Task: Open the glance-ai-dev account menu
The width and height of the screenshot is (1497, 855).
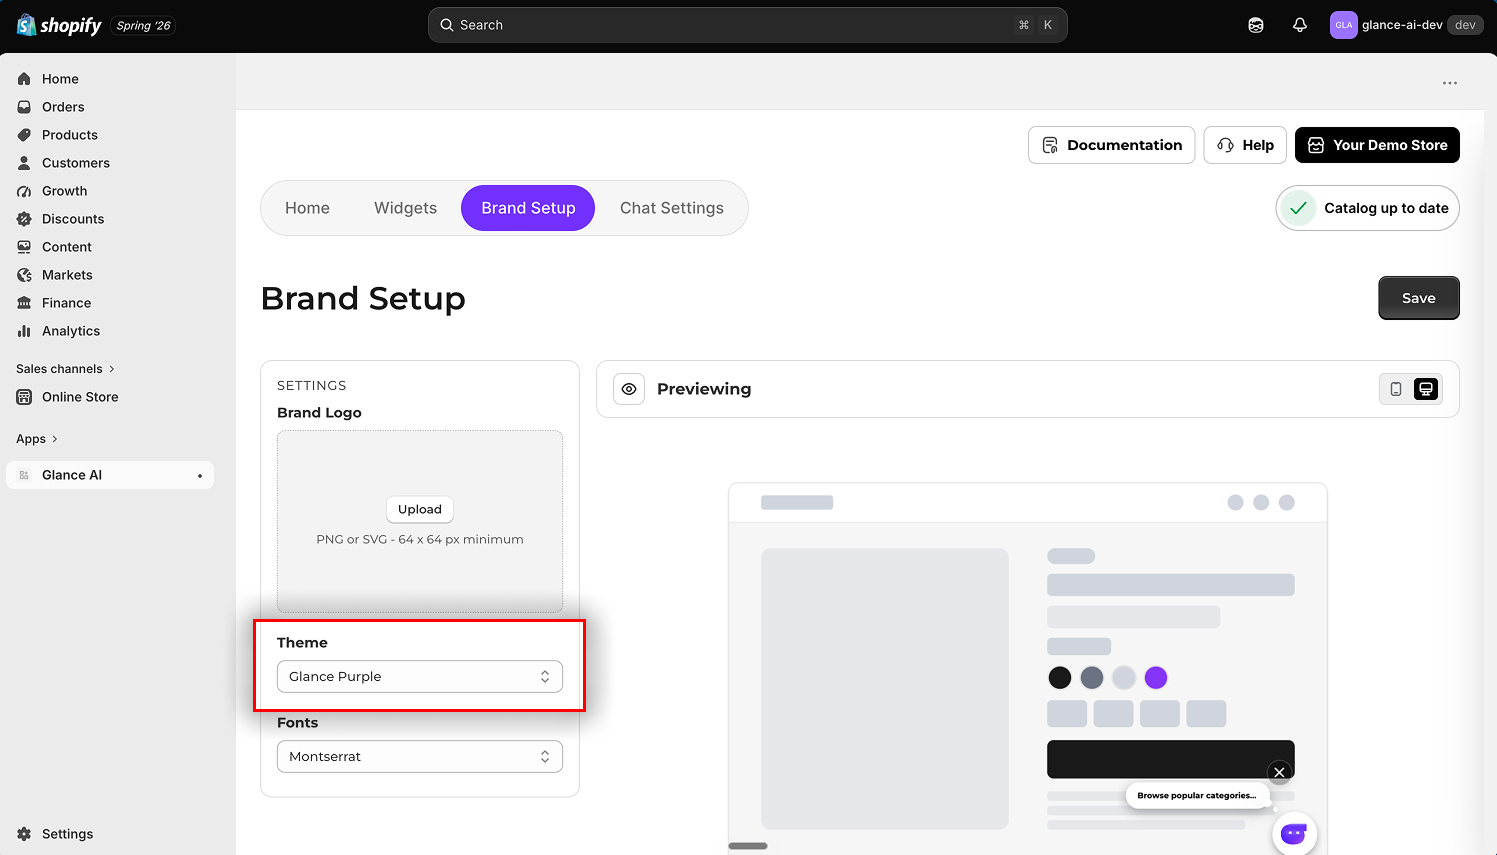Action: (1406, 25)
